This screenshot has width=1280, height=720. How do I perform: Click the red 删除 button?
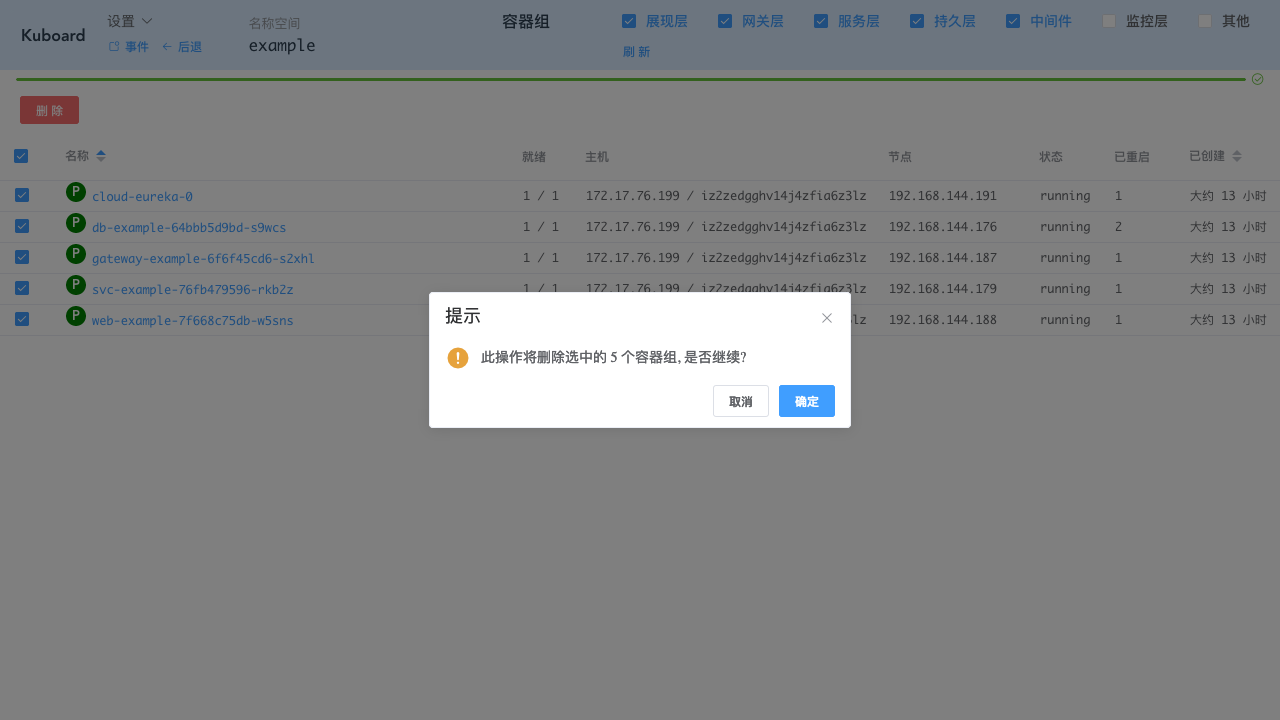point(49,110)
